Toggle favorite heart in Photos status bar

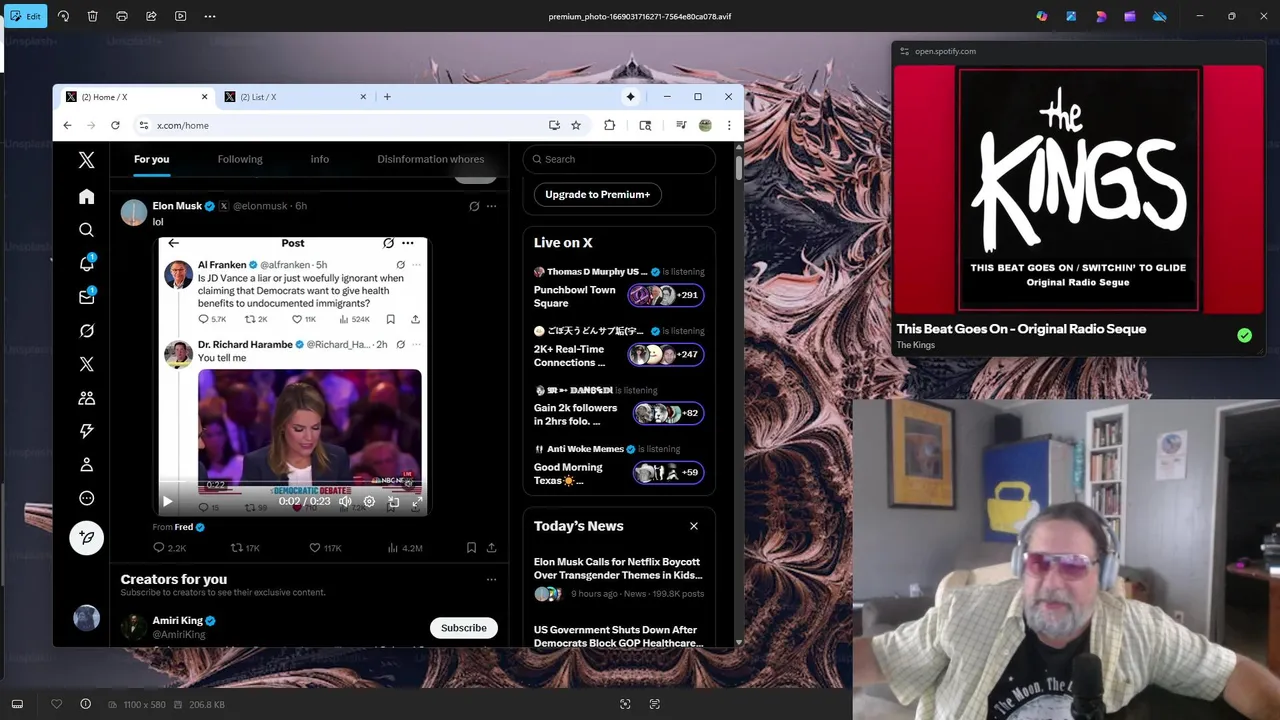[57, 704]
